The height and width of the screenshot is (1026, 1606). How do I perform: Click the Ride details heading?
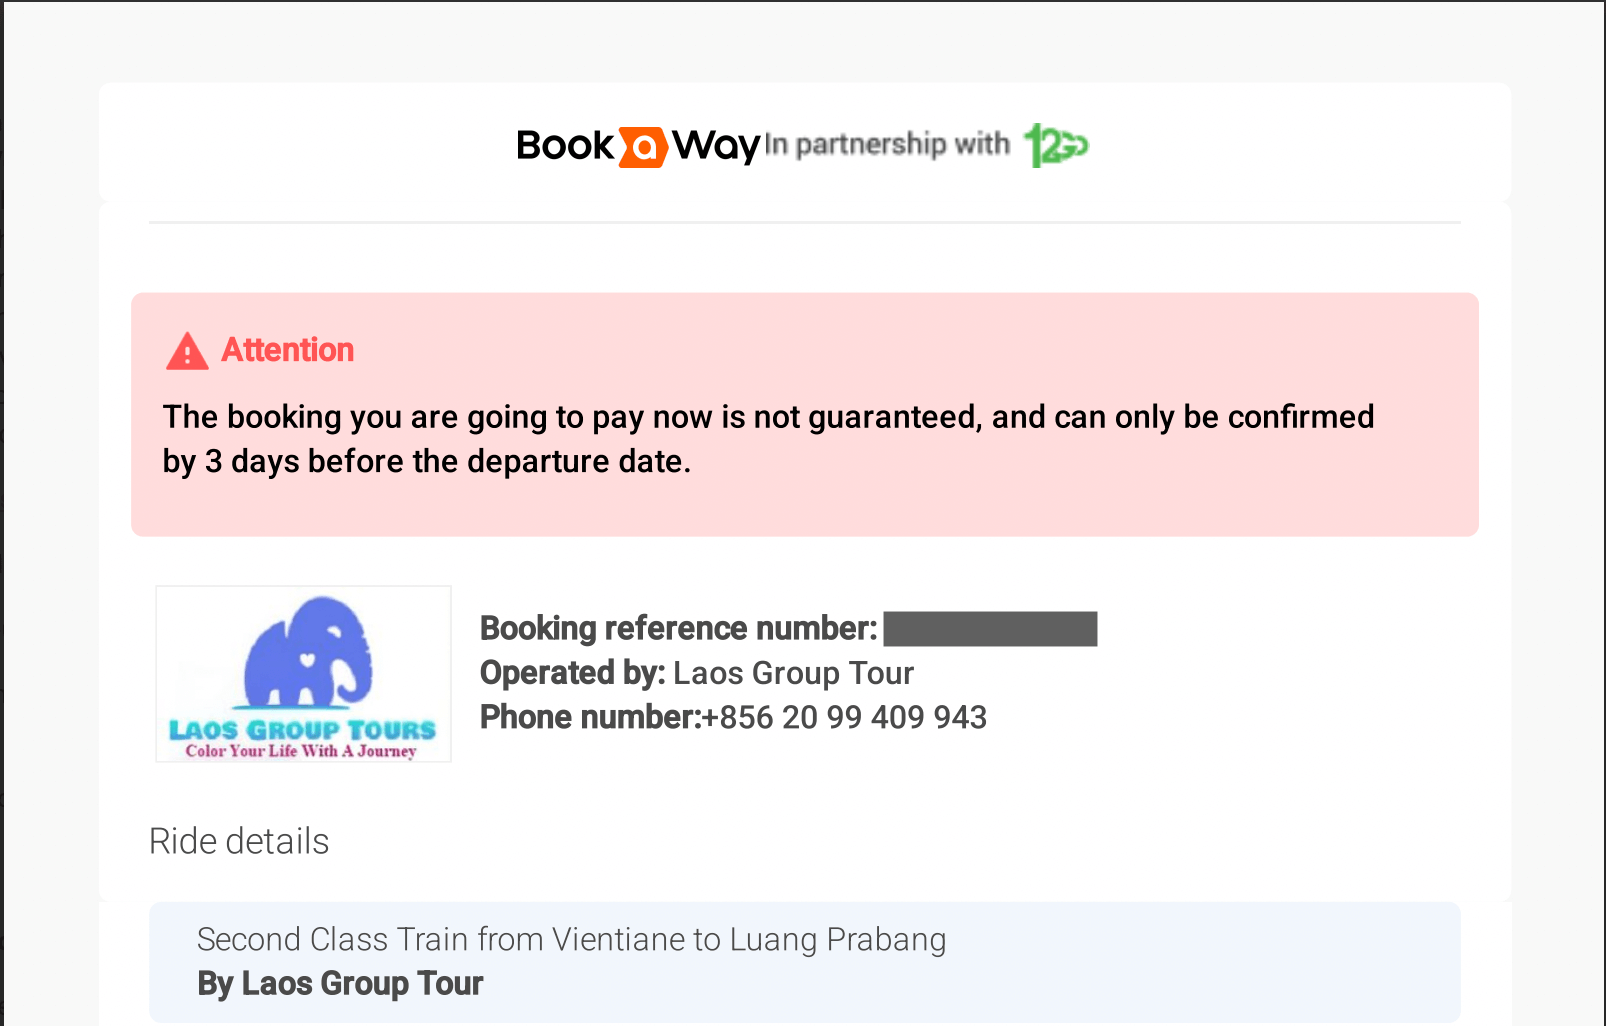point(239,841)
